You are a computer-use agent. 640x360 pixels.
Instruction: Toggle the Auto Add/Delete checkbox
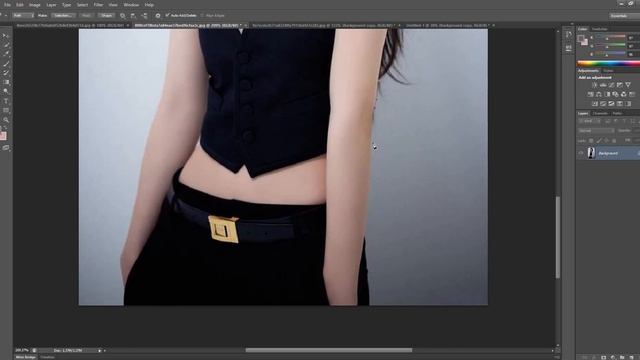pos(167,15)
